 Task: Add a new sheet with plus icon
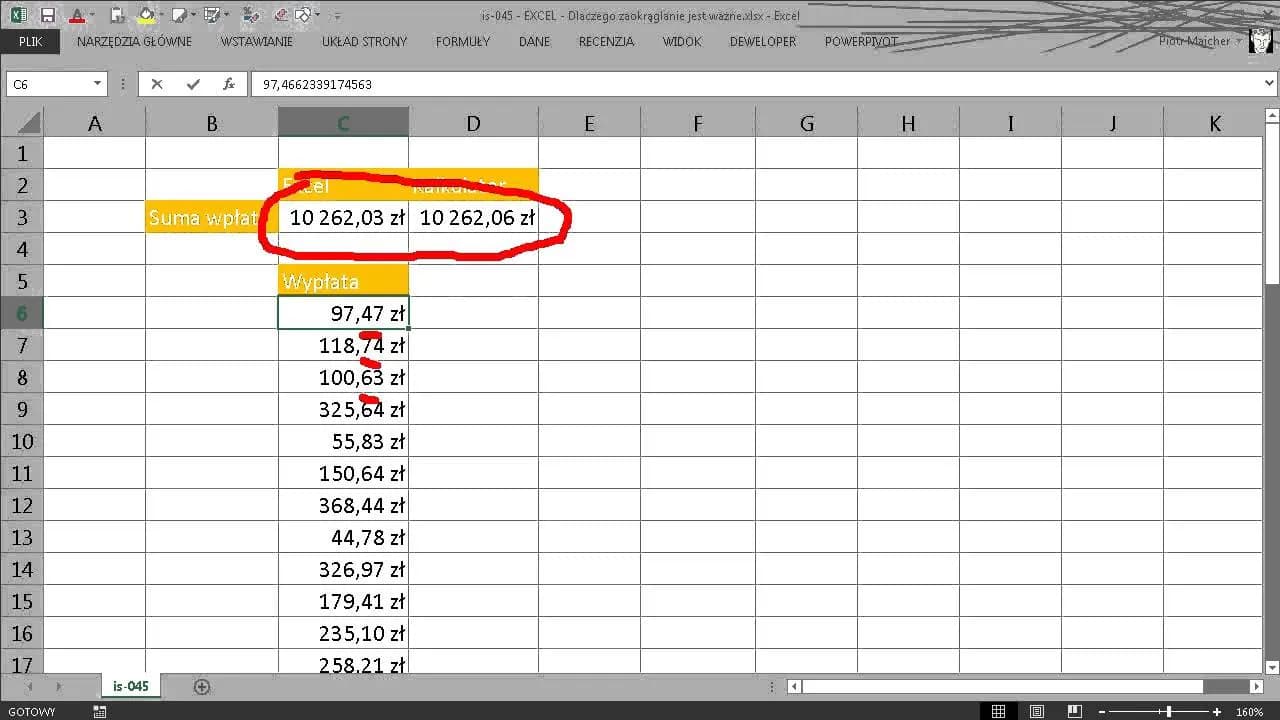point(202,687)
